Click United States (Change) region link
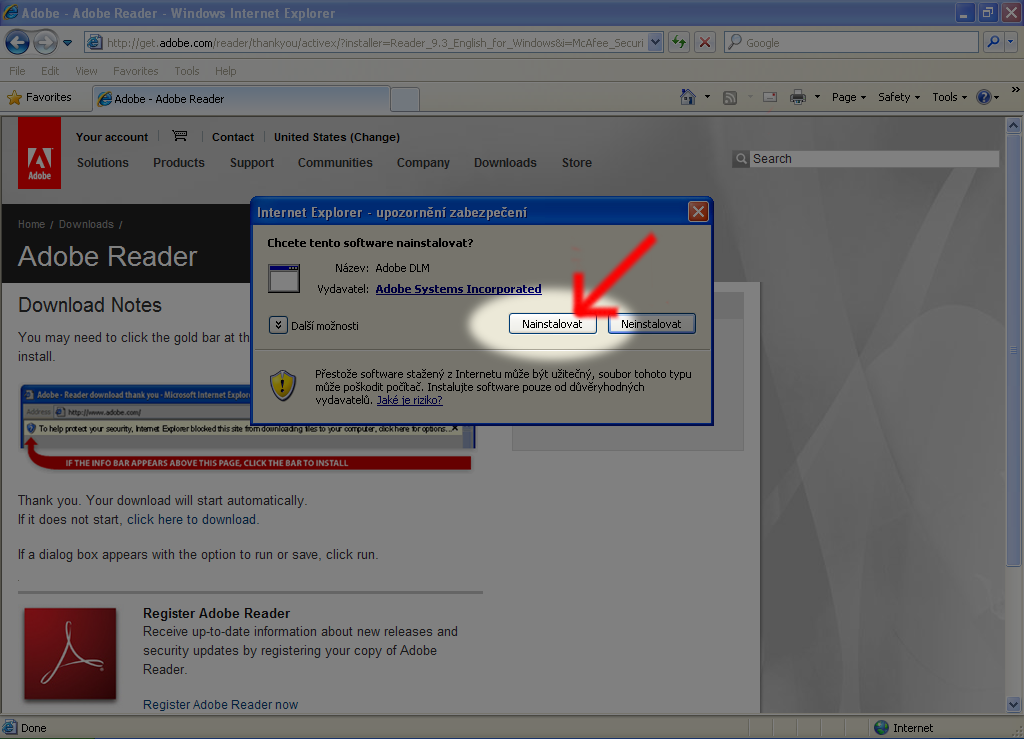The image size is (1024, 739). click(x=337, y=137)
